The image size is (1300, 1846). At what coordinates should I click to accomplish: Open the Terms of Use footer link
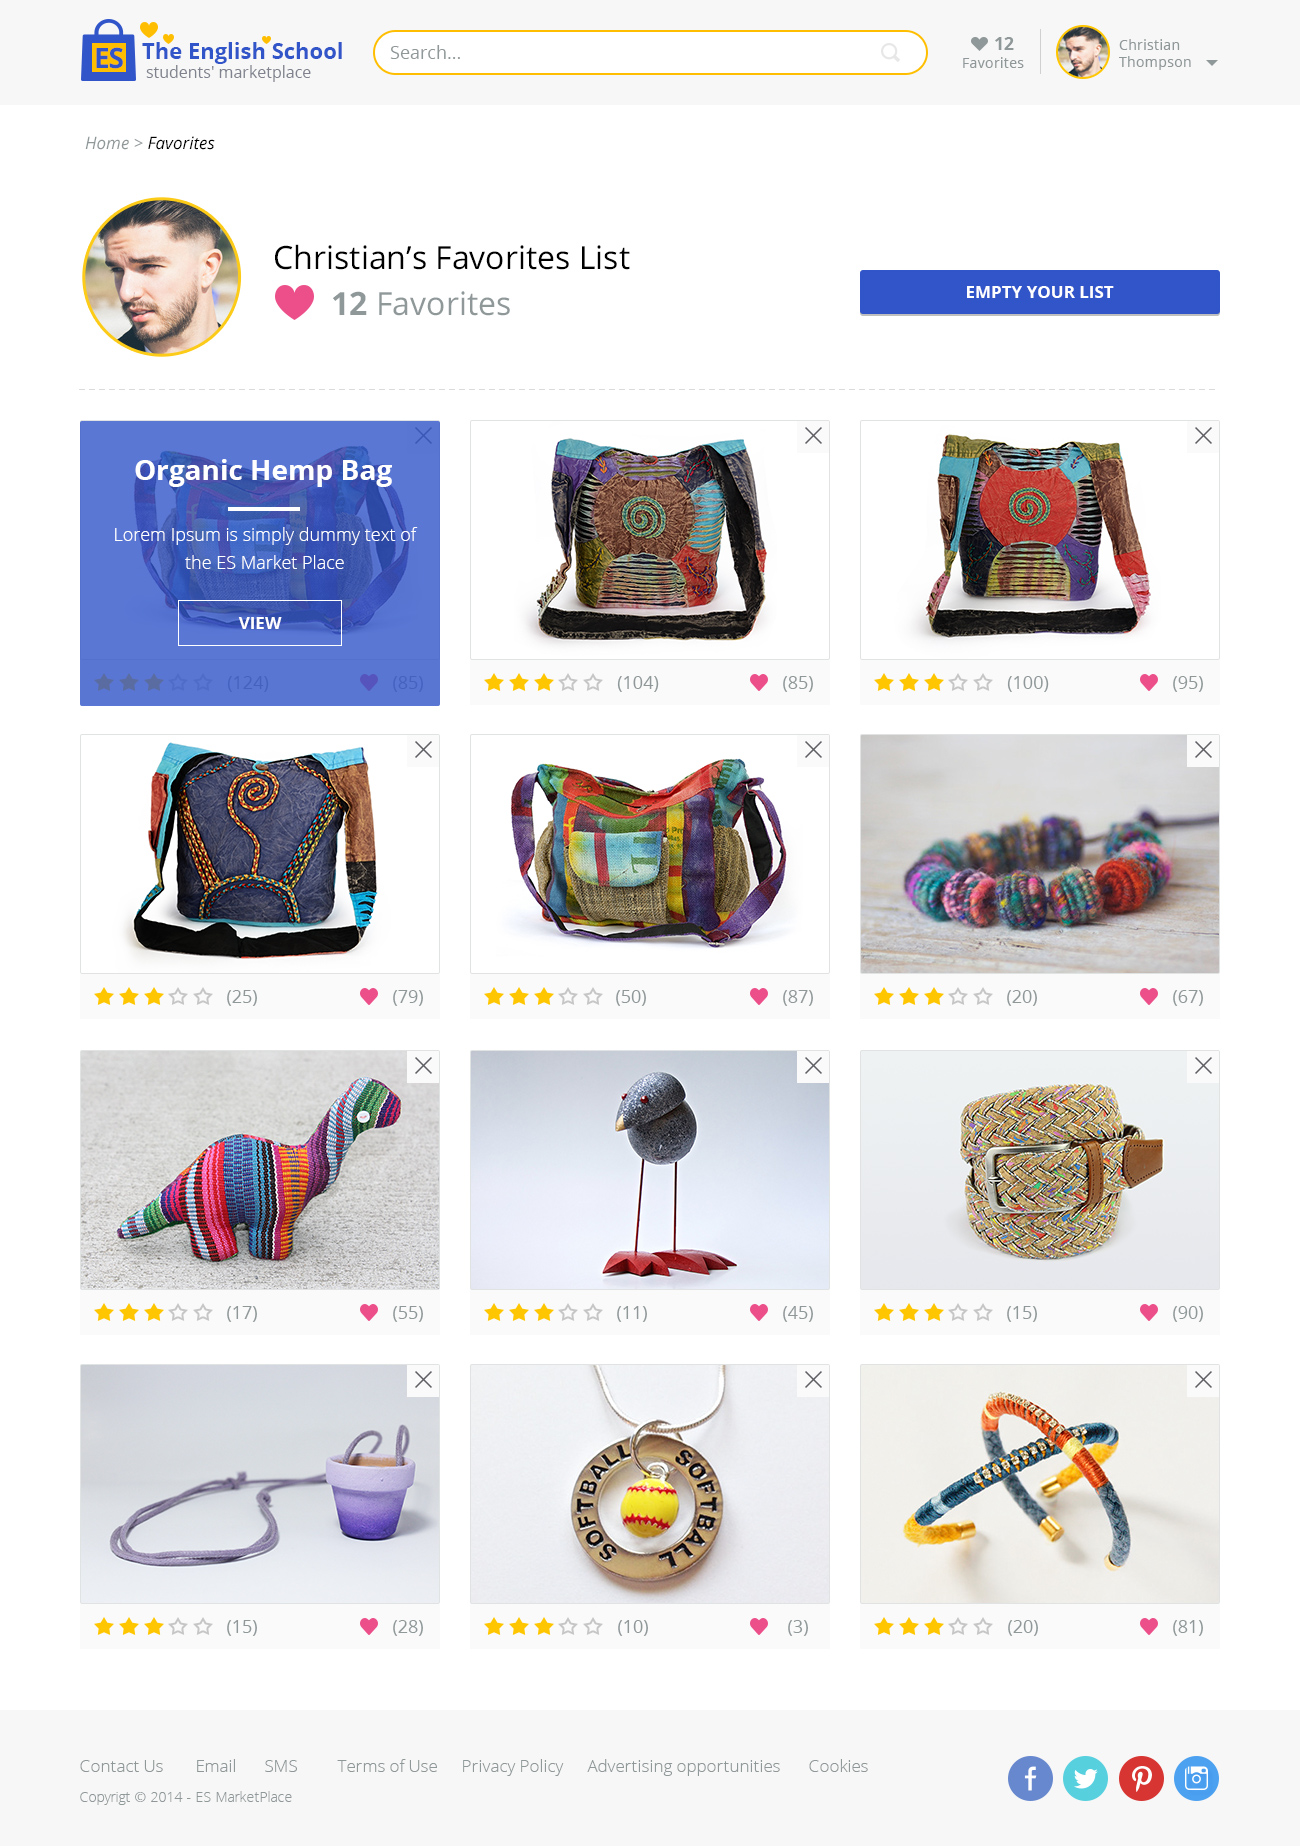click(x=387, y=1766)
